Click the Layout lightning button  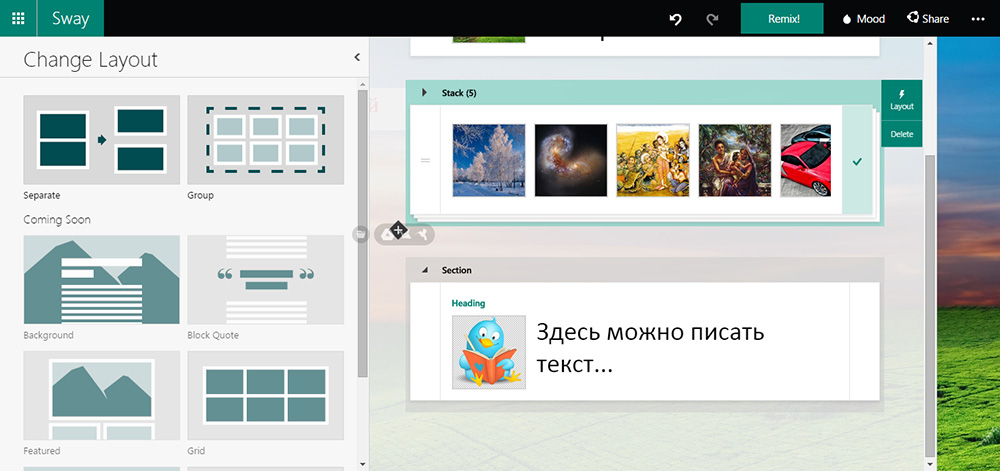pyautogui.click(x=902, y=100)
